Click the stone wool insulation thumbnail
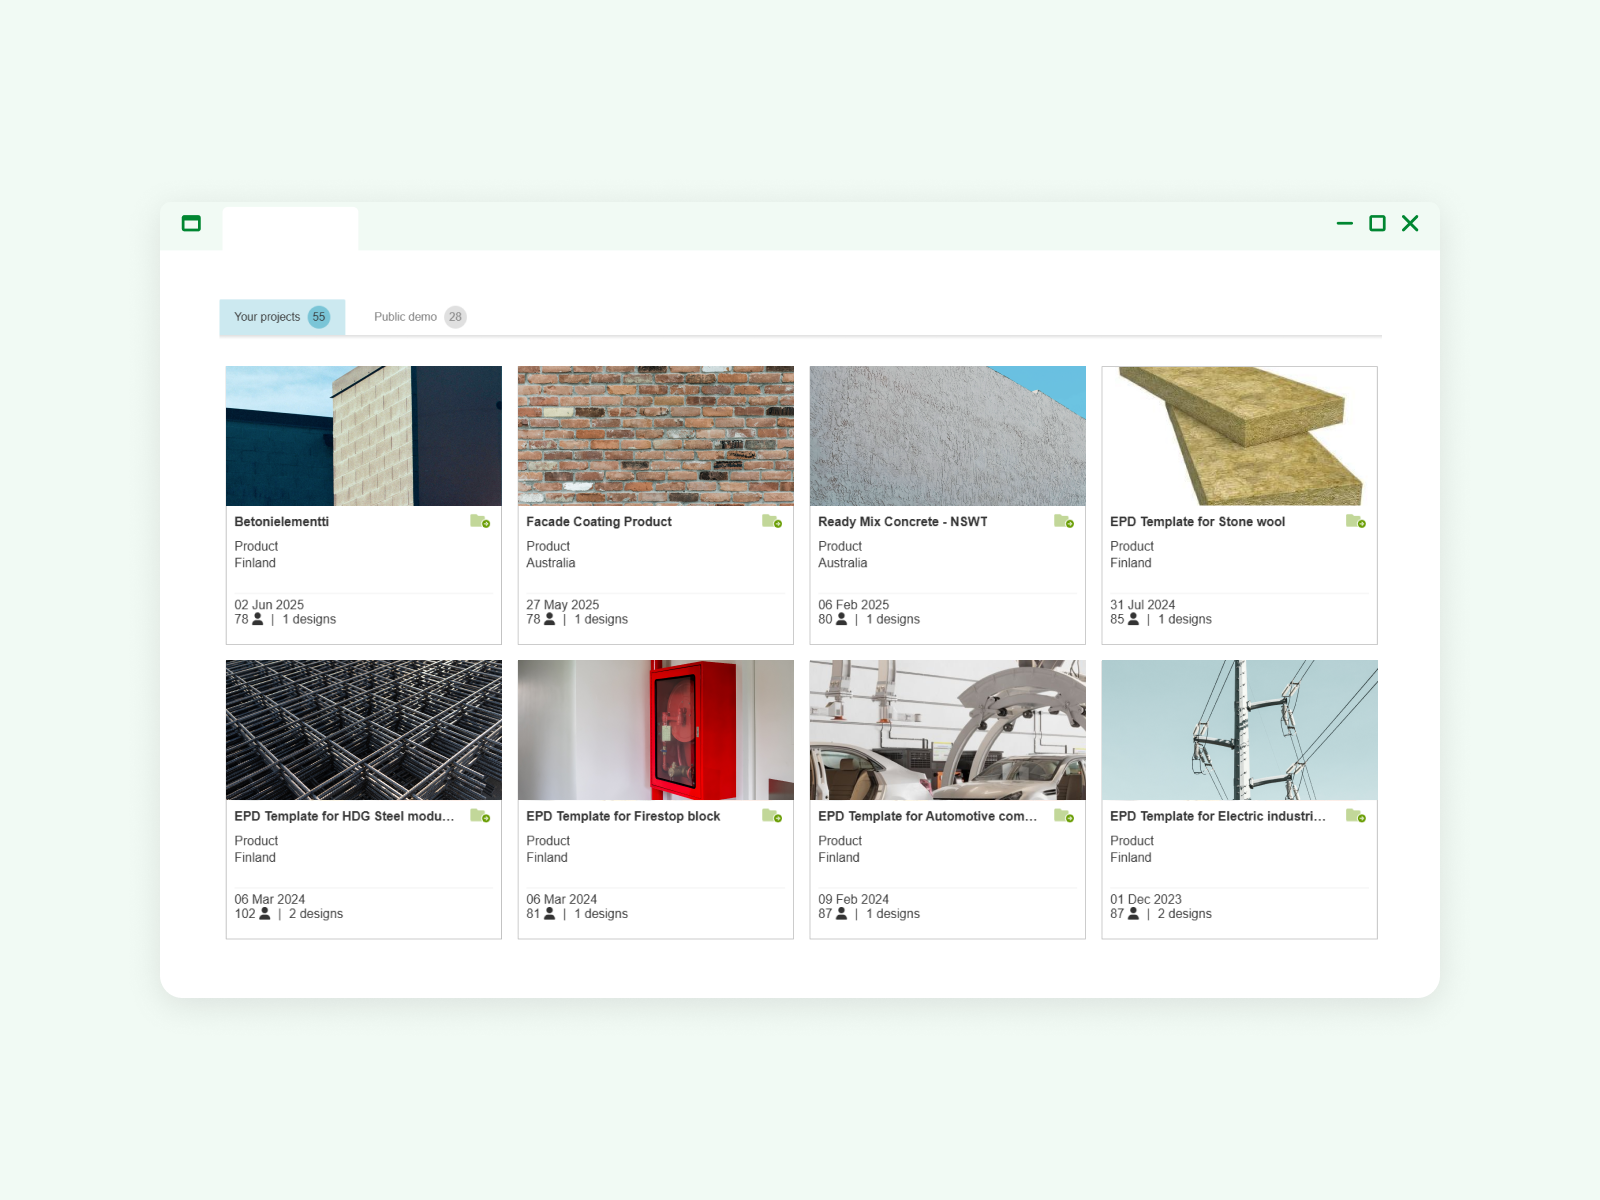This screenshot has height=1200, width=1600. coord(1239,436)
